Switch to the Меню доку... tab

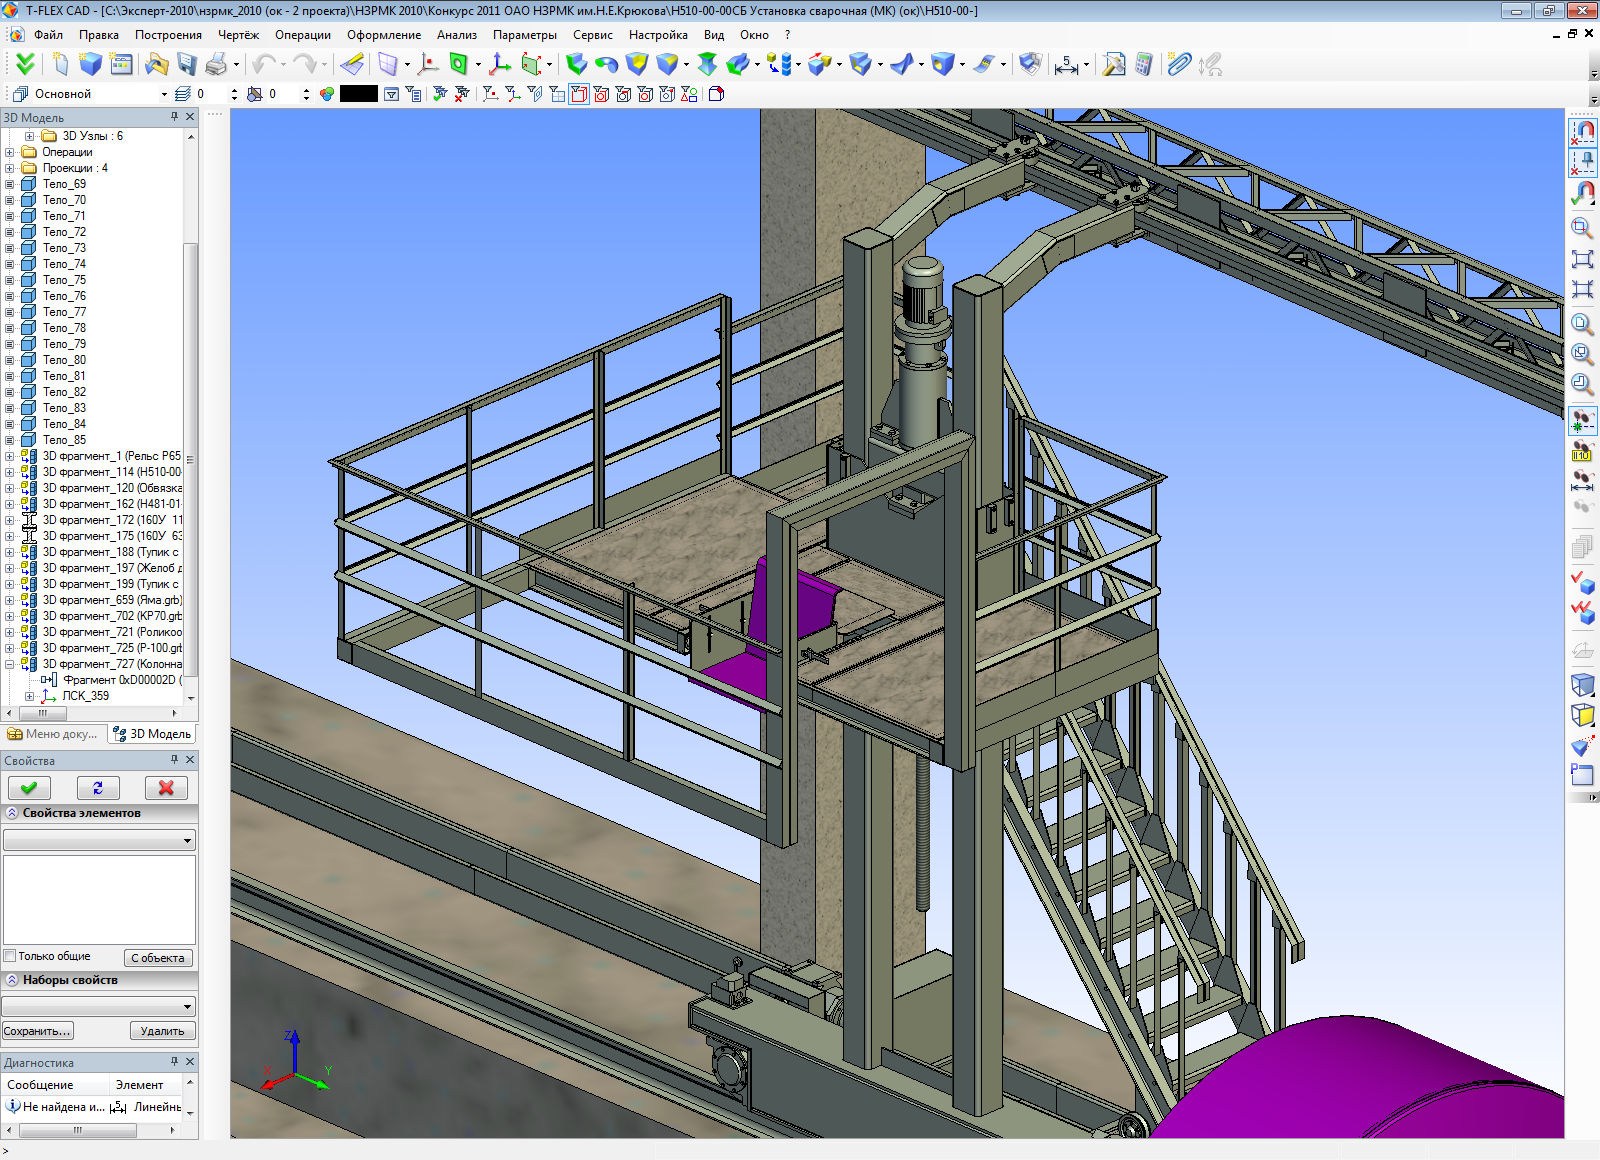tap(53, 734)
